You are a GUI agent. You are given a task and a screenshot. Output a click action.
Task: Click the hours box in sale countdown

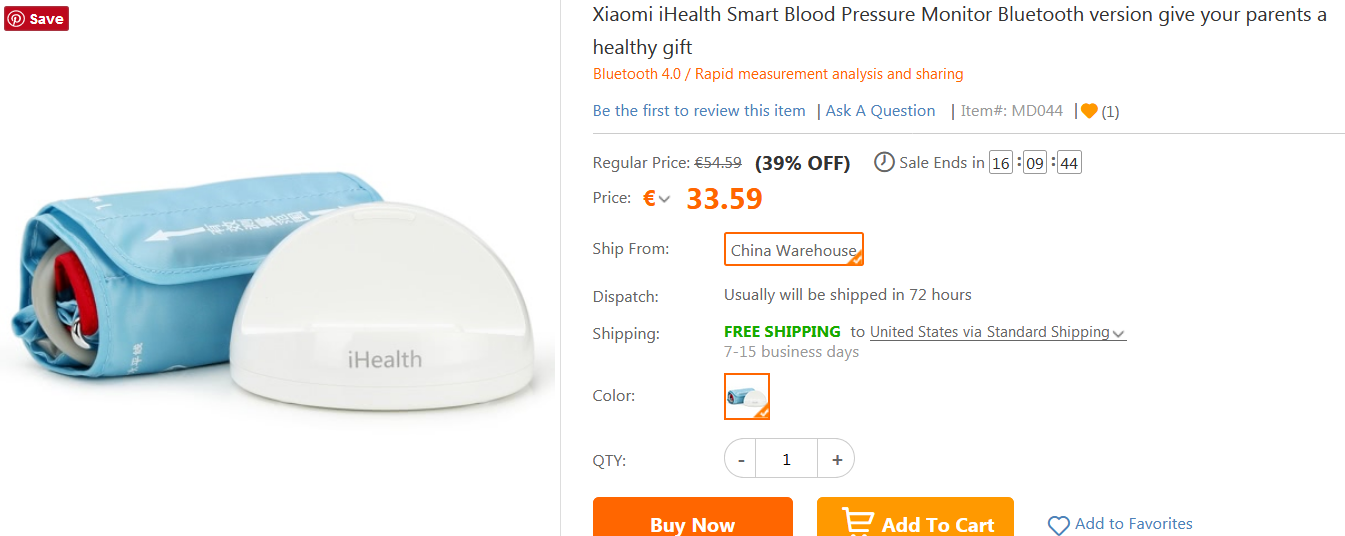click(1000, 163)
